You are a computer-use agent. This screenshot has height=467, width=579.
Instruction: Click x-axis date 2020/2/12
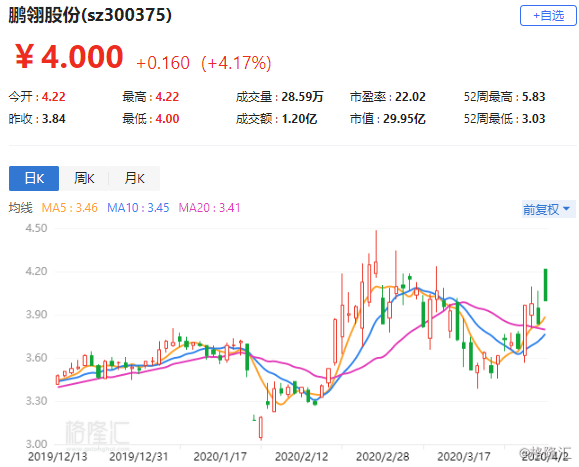301,457
